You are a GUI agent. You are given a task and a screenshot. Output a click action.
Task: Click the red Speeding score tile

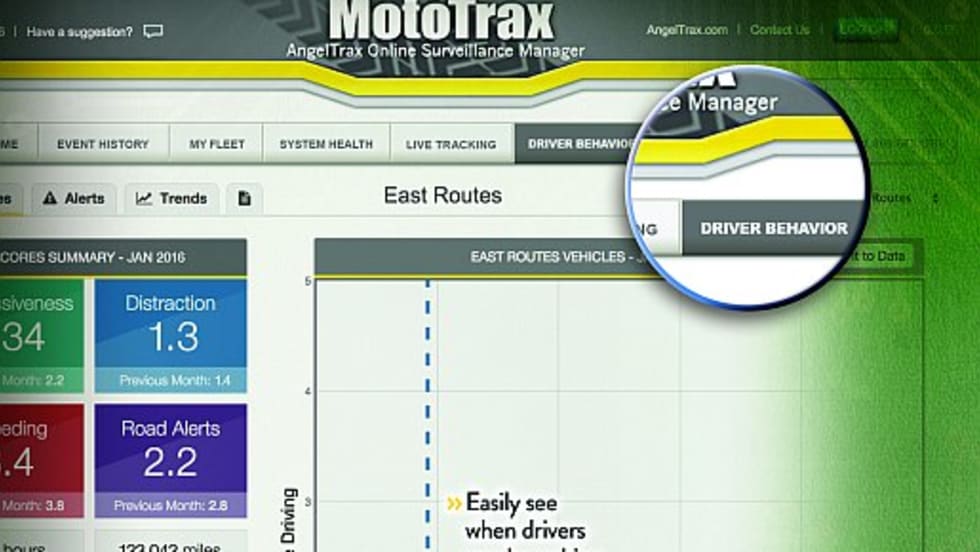coord(40,460)
